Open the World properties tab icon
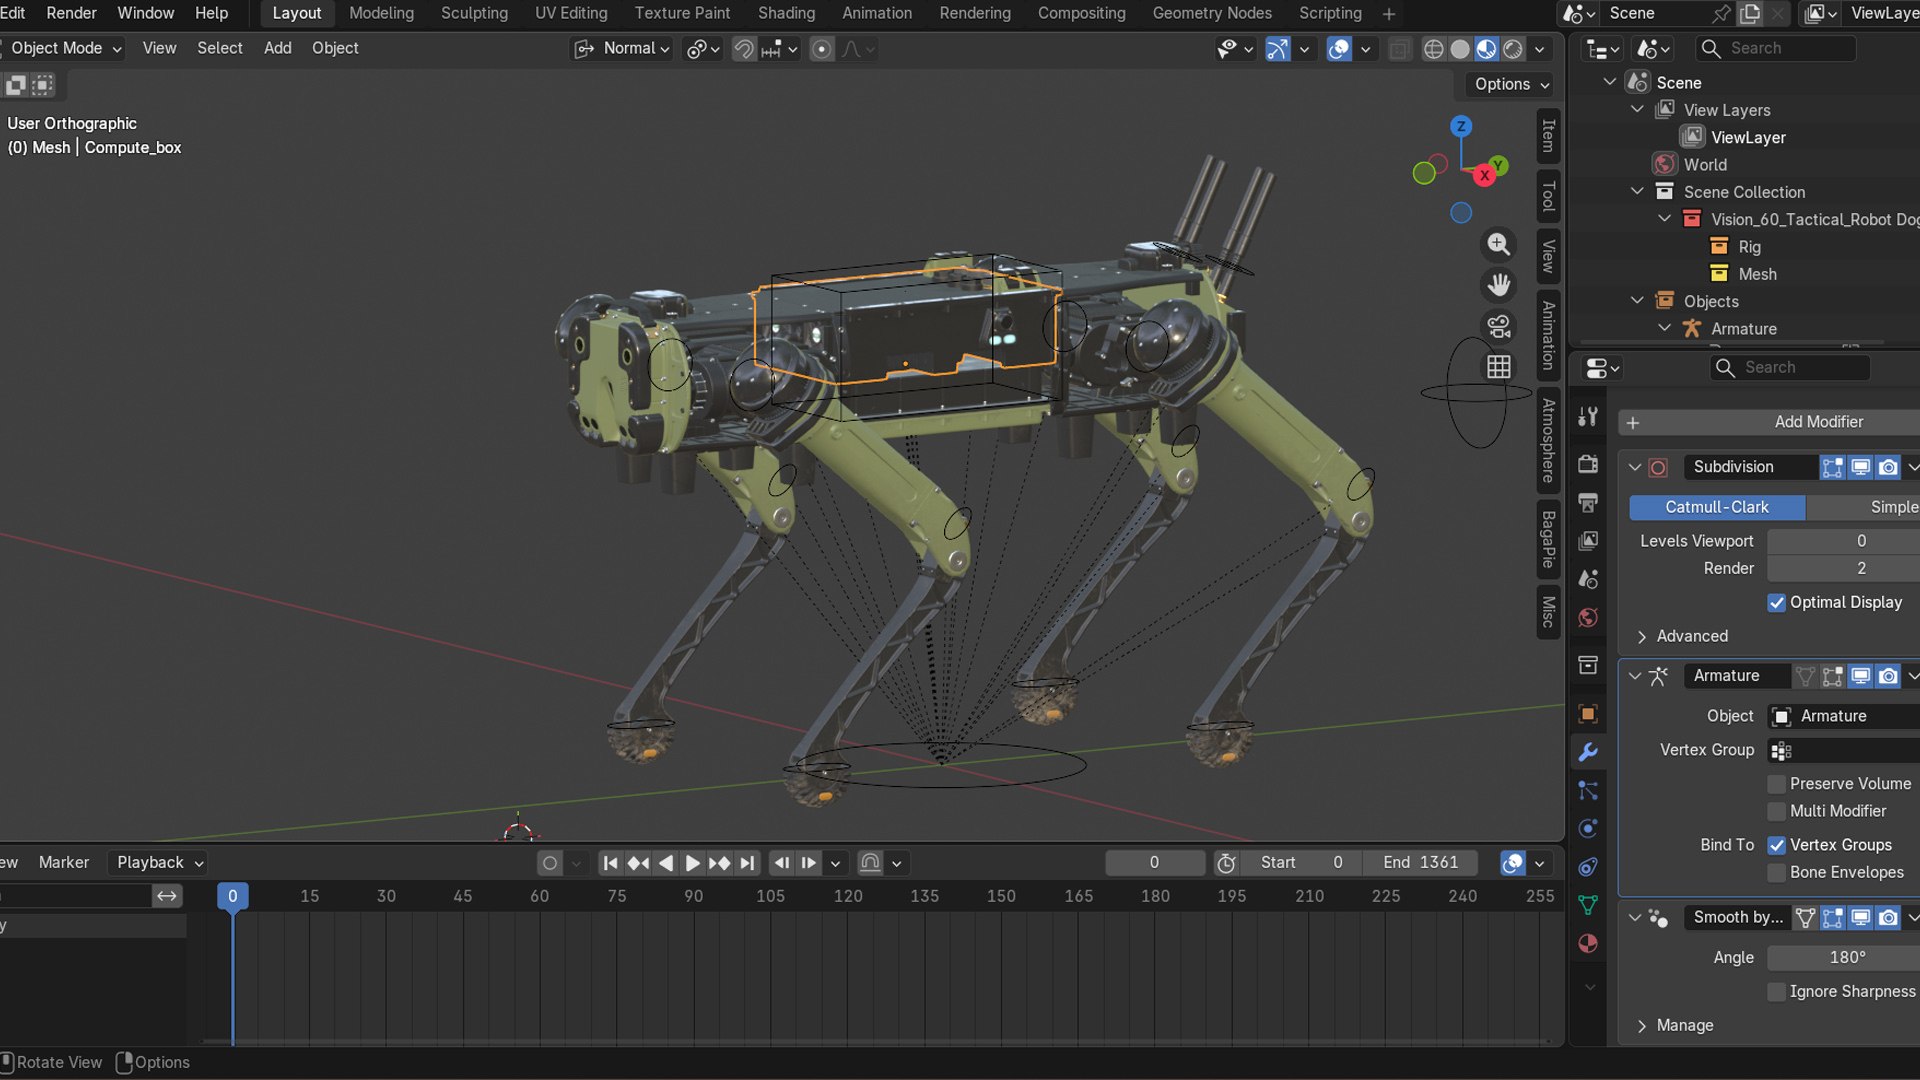The width and height of the screenshot is (1920, 1080). click(1588, 617)
